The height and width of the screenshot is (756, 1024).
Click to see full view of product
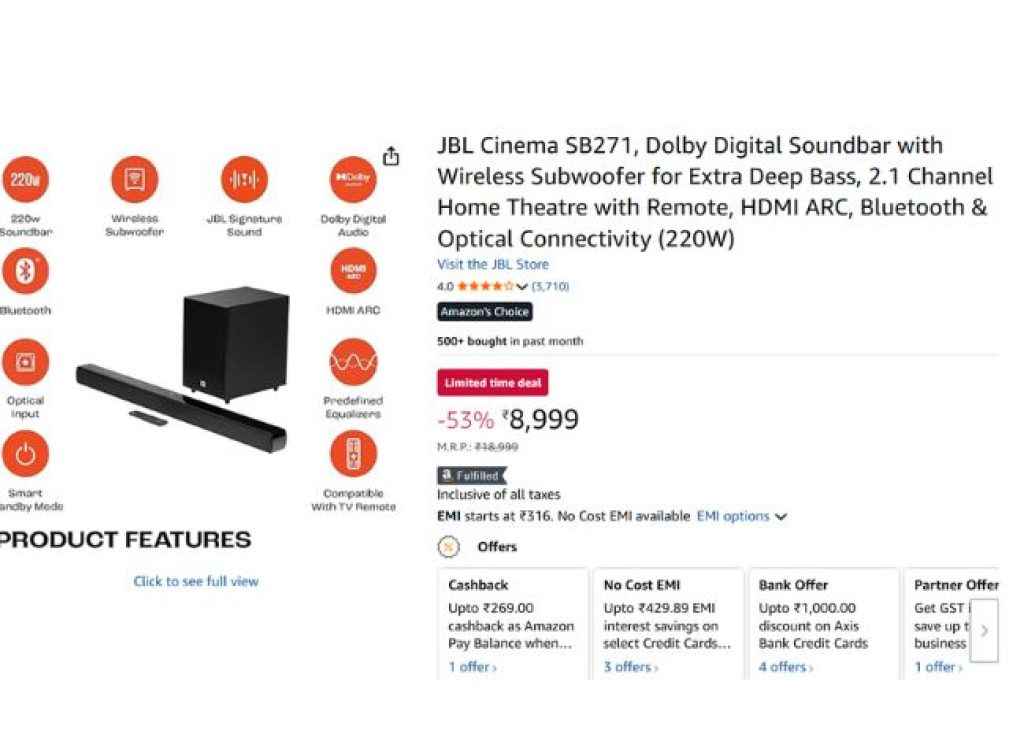(196, 581)
